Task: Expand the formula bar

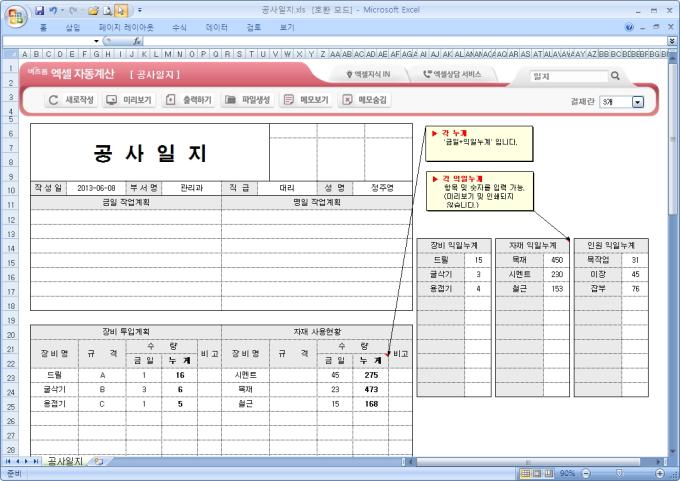Action: [672, 41]
